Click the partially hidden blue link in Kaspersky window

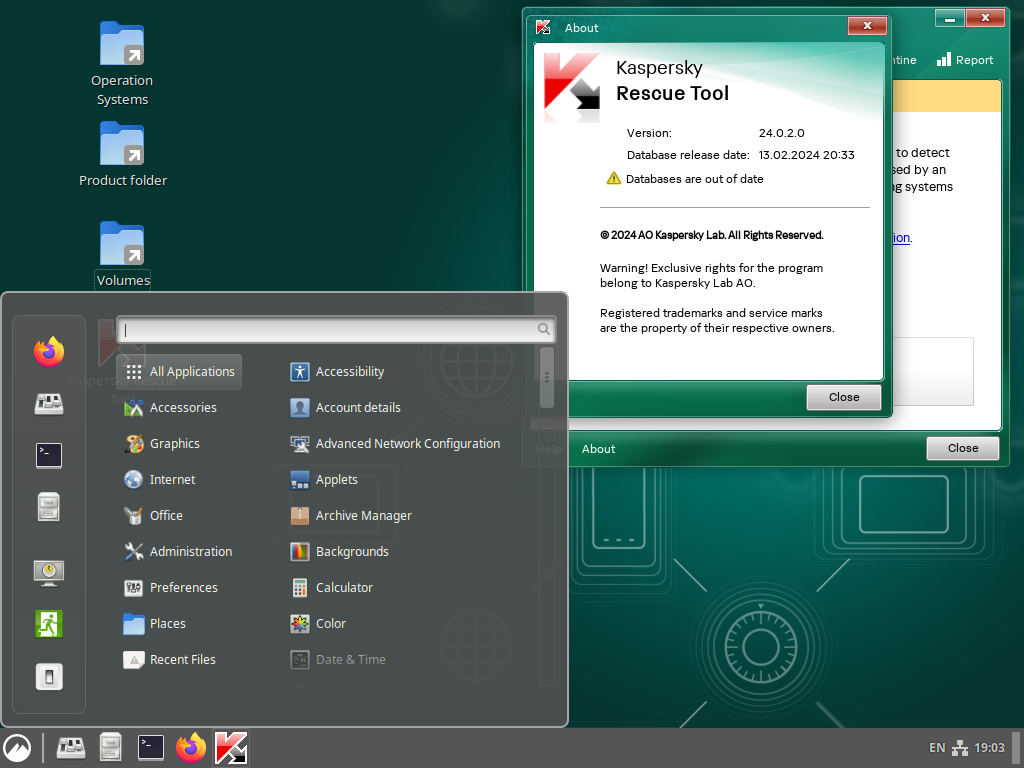(x=901, y=238)
